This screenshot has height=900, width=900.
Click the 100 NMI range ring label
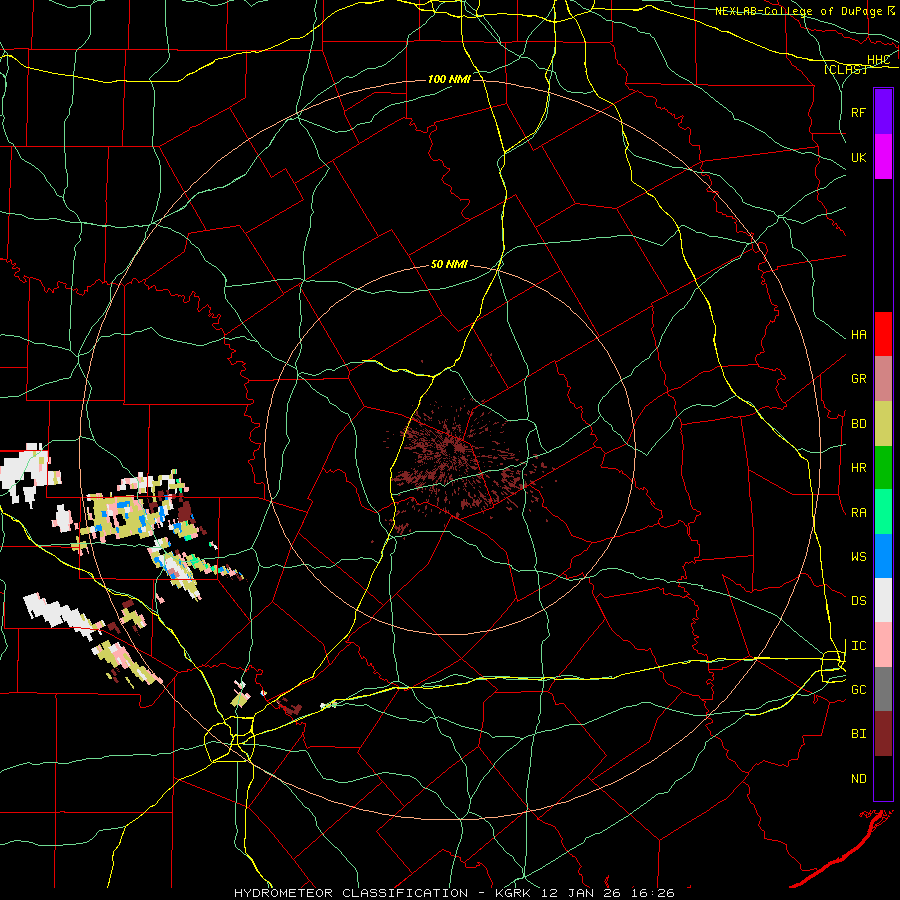449,79
